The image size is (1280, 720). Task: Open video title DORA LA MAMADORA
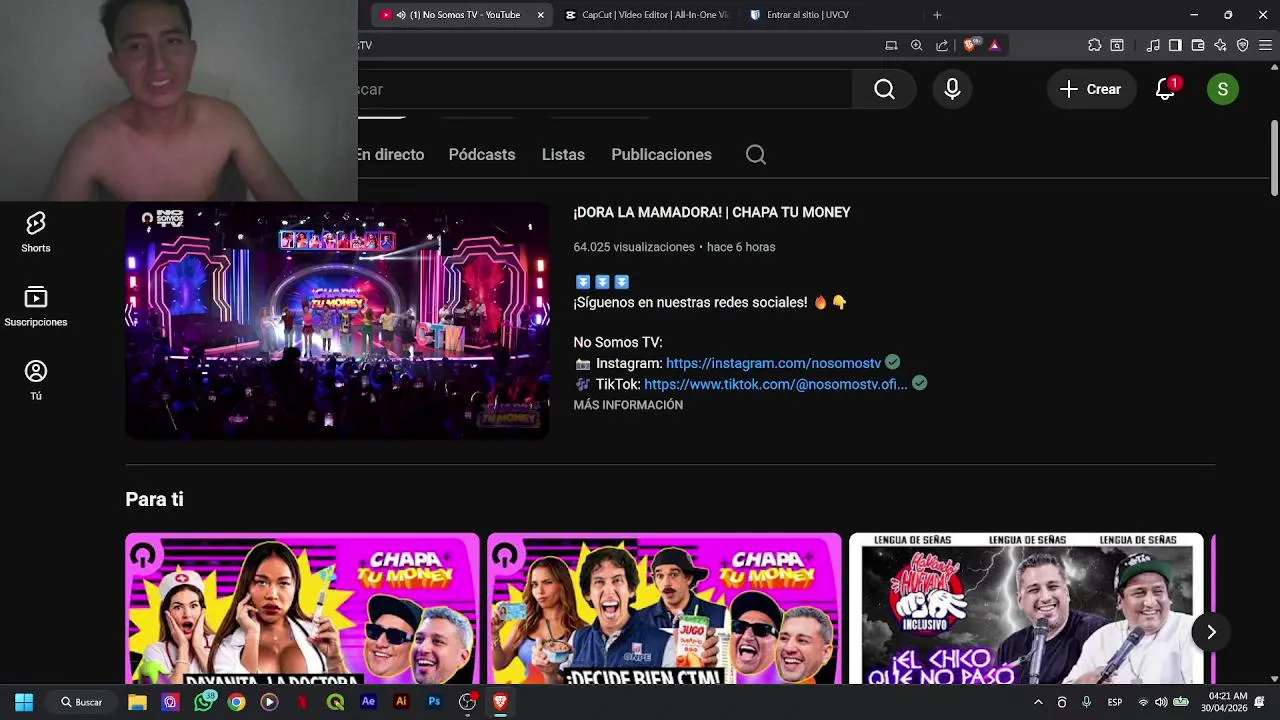712,212
